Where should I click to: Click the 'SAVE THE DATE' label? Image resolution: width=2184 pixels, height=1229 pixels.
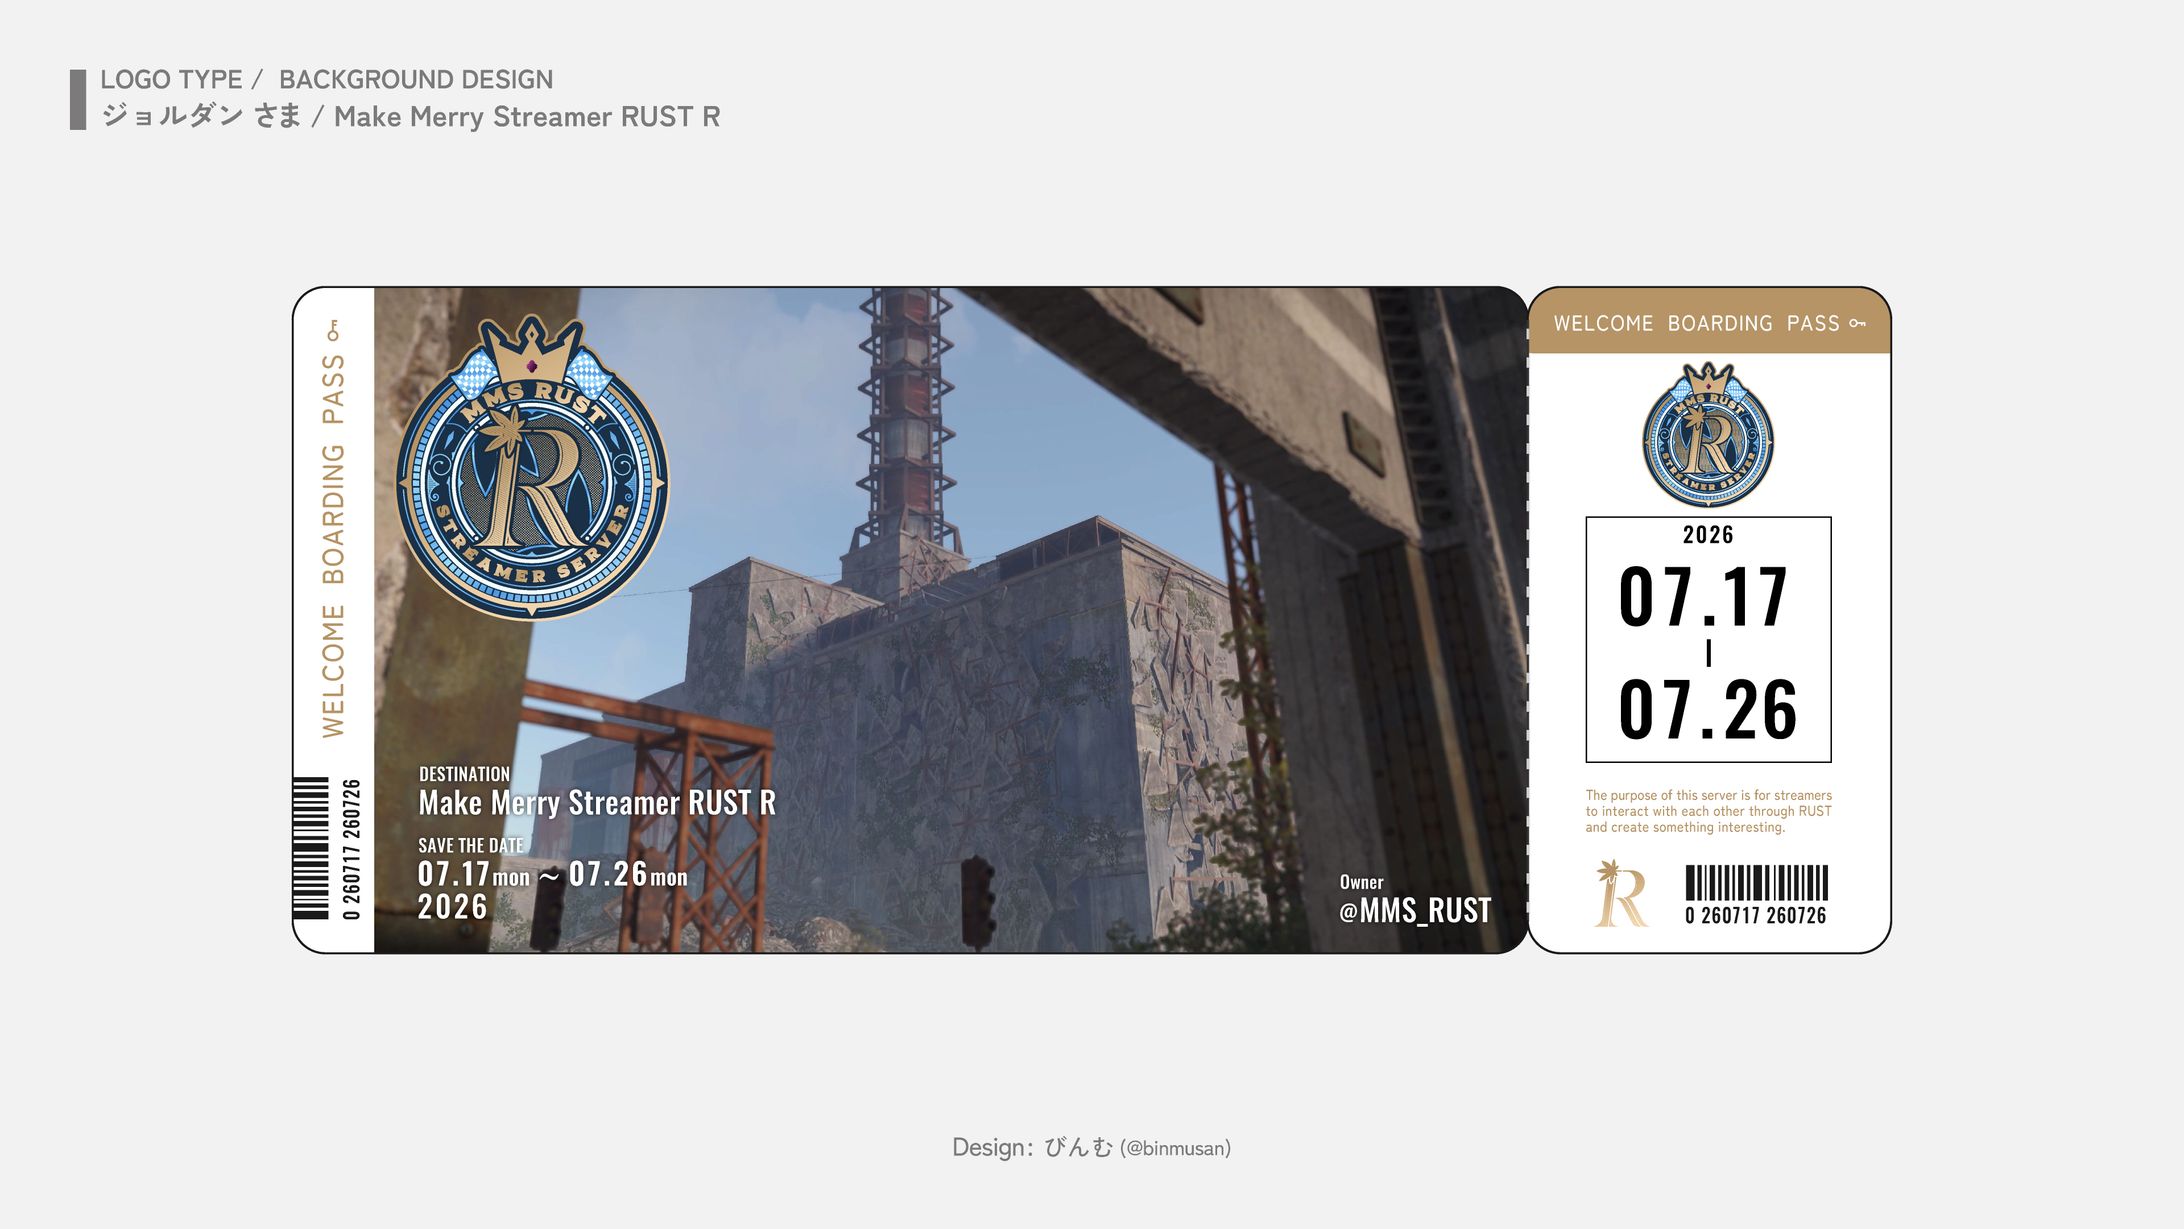(471, 846)
